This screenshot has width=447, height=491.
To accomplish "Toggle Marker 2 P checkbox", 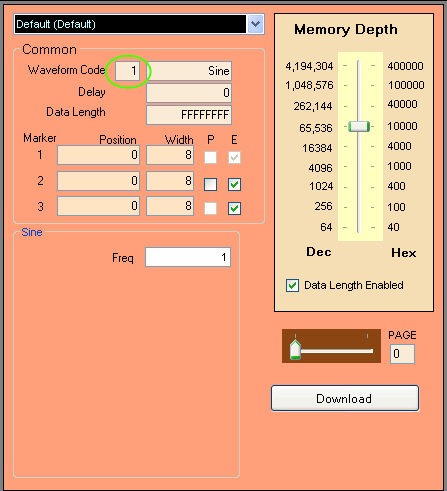I will [x=210, y=184].
